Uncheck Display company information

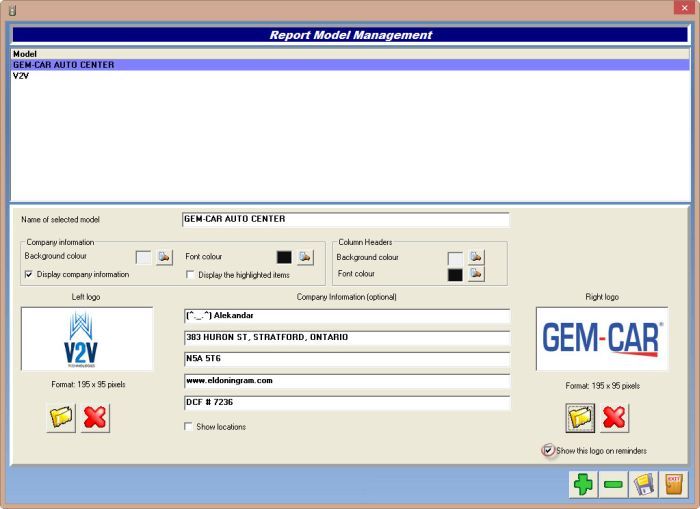pos(29,274)
